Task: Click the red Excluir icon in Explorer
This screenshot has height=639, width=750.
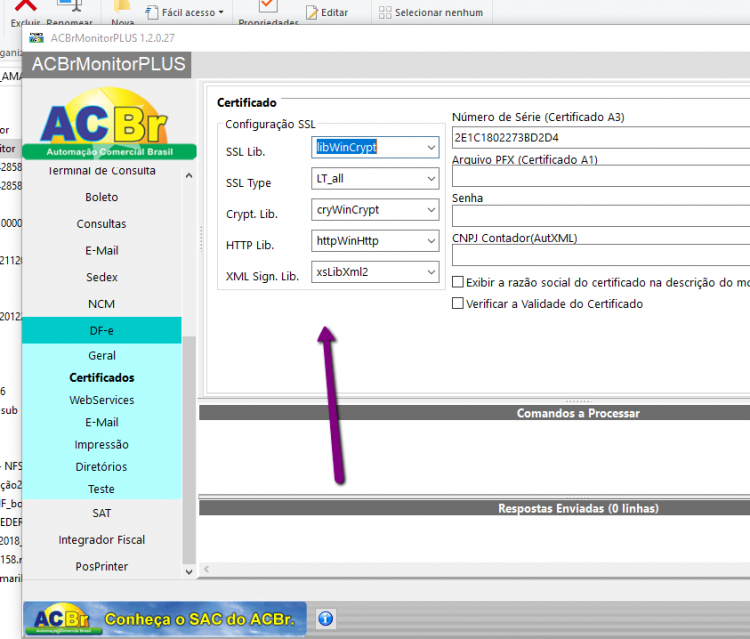Action: [25, 6]
